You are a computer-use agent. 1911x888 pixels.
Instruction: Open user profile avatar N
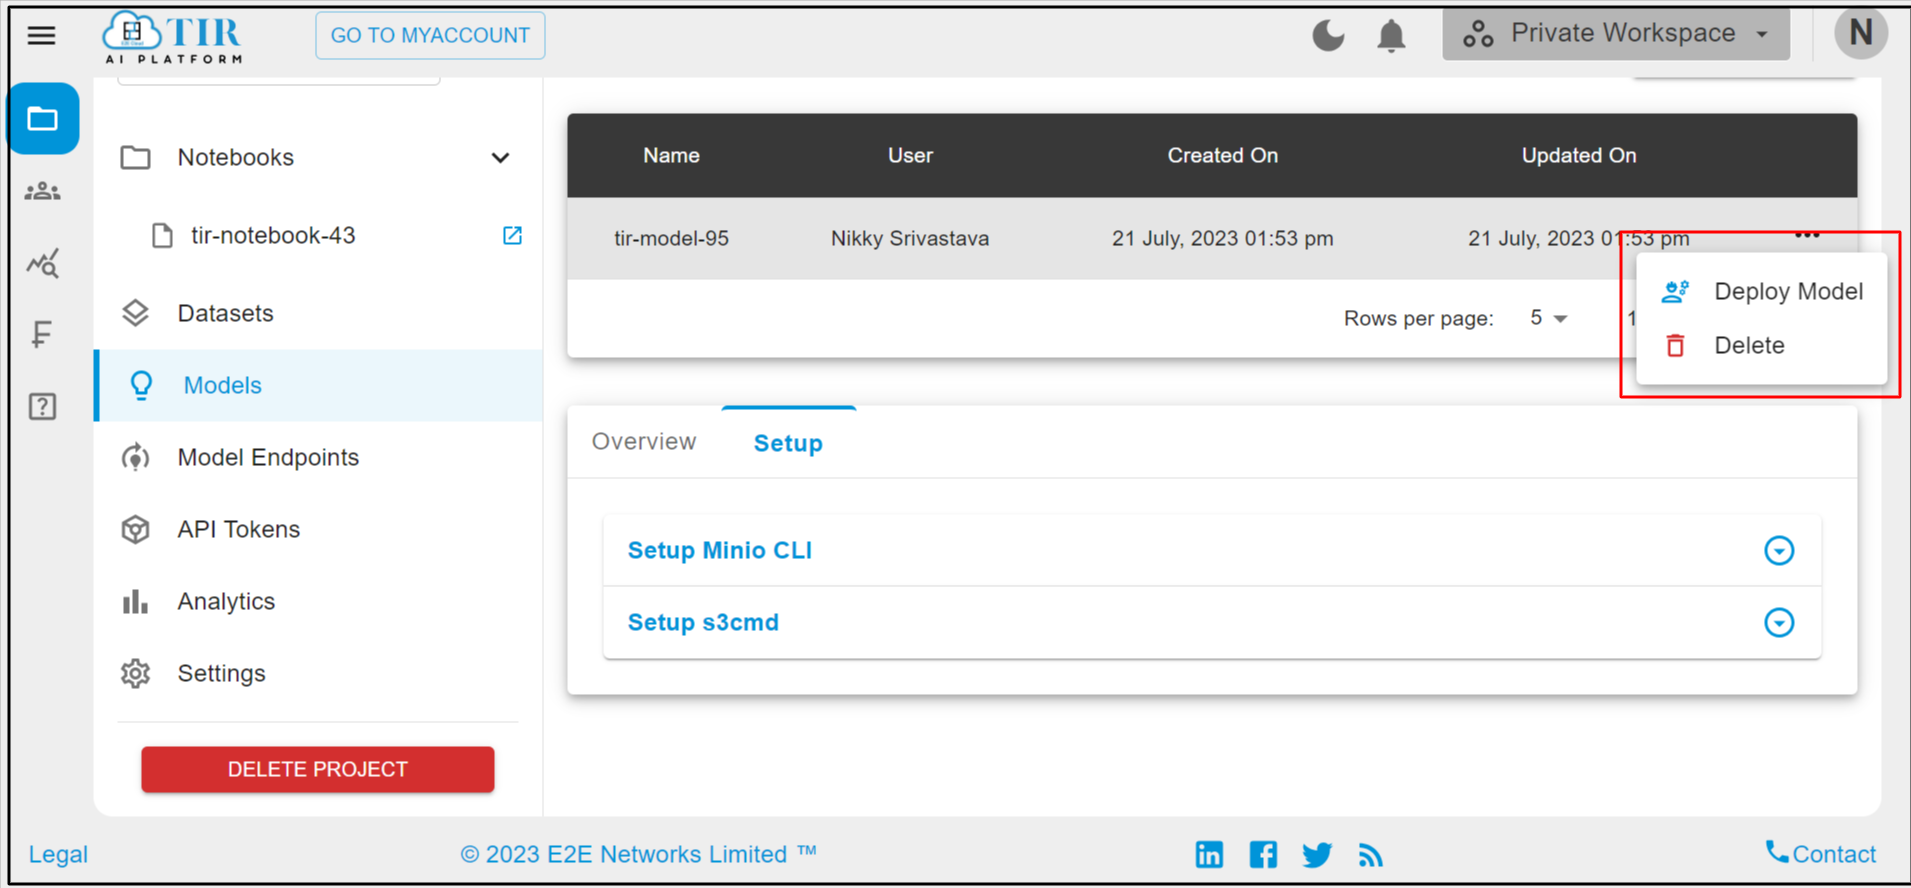tap(1860, 33)
